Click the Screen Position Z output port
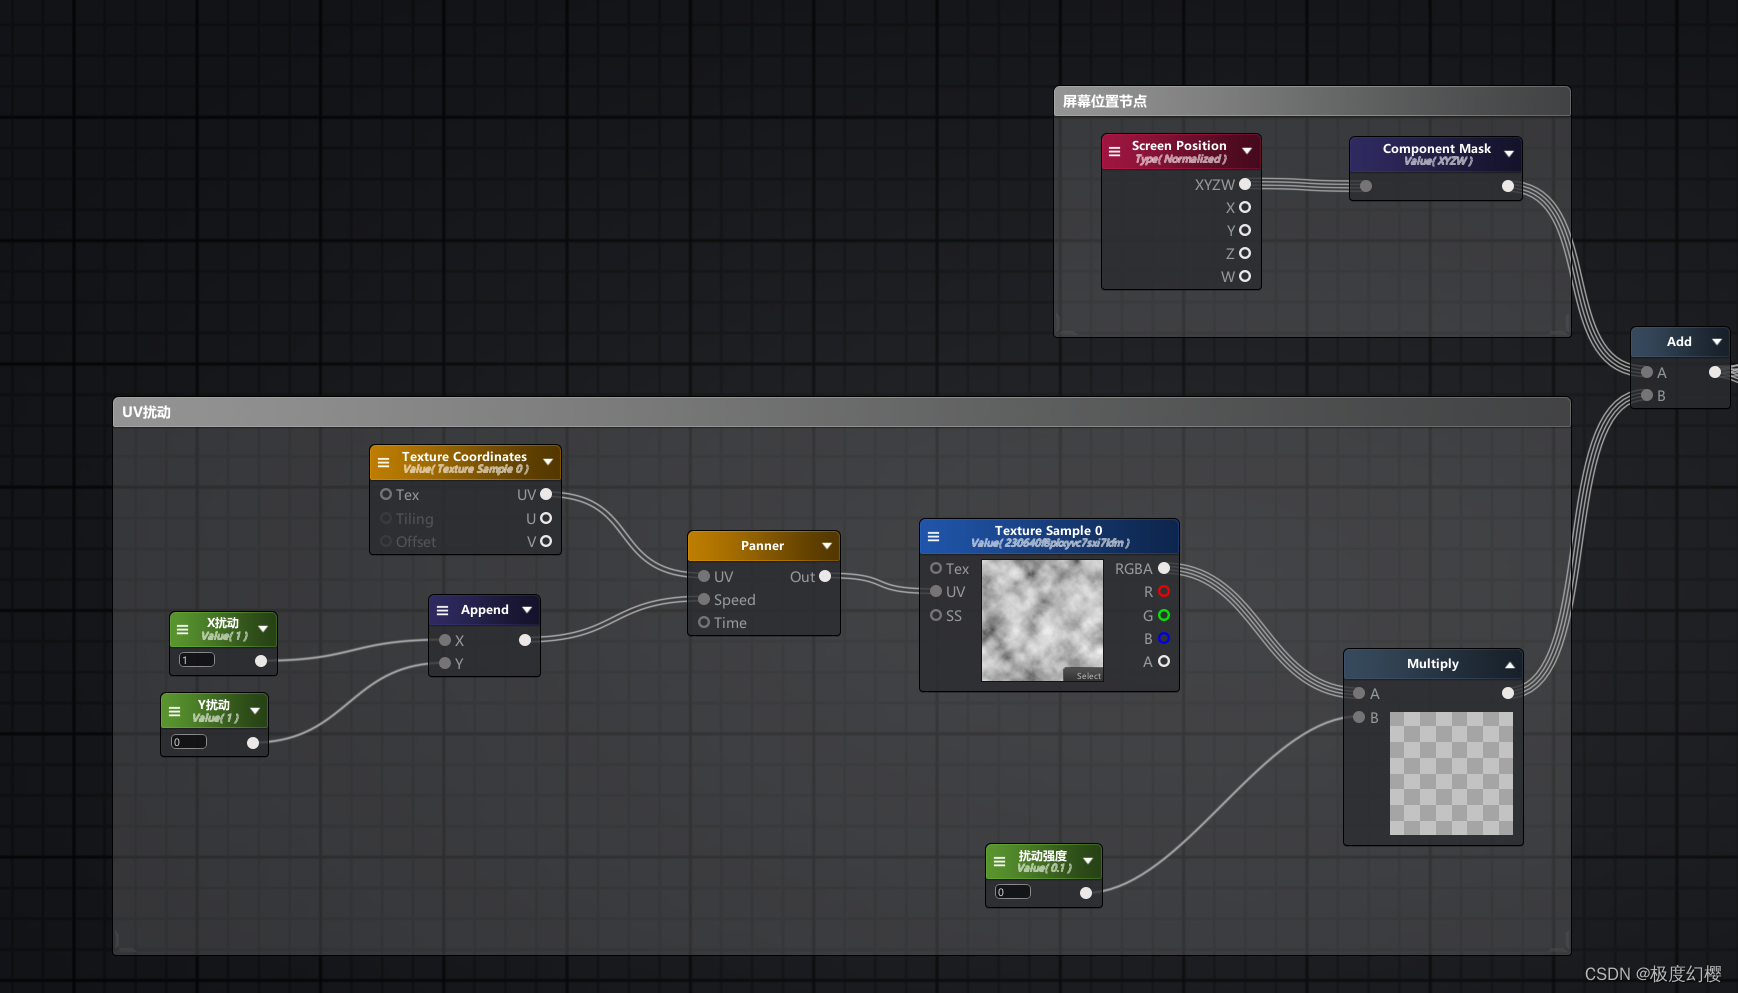 (1245, 253)
